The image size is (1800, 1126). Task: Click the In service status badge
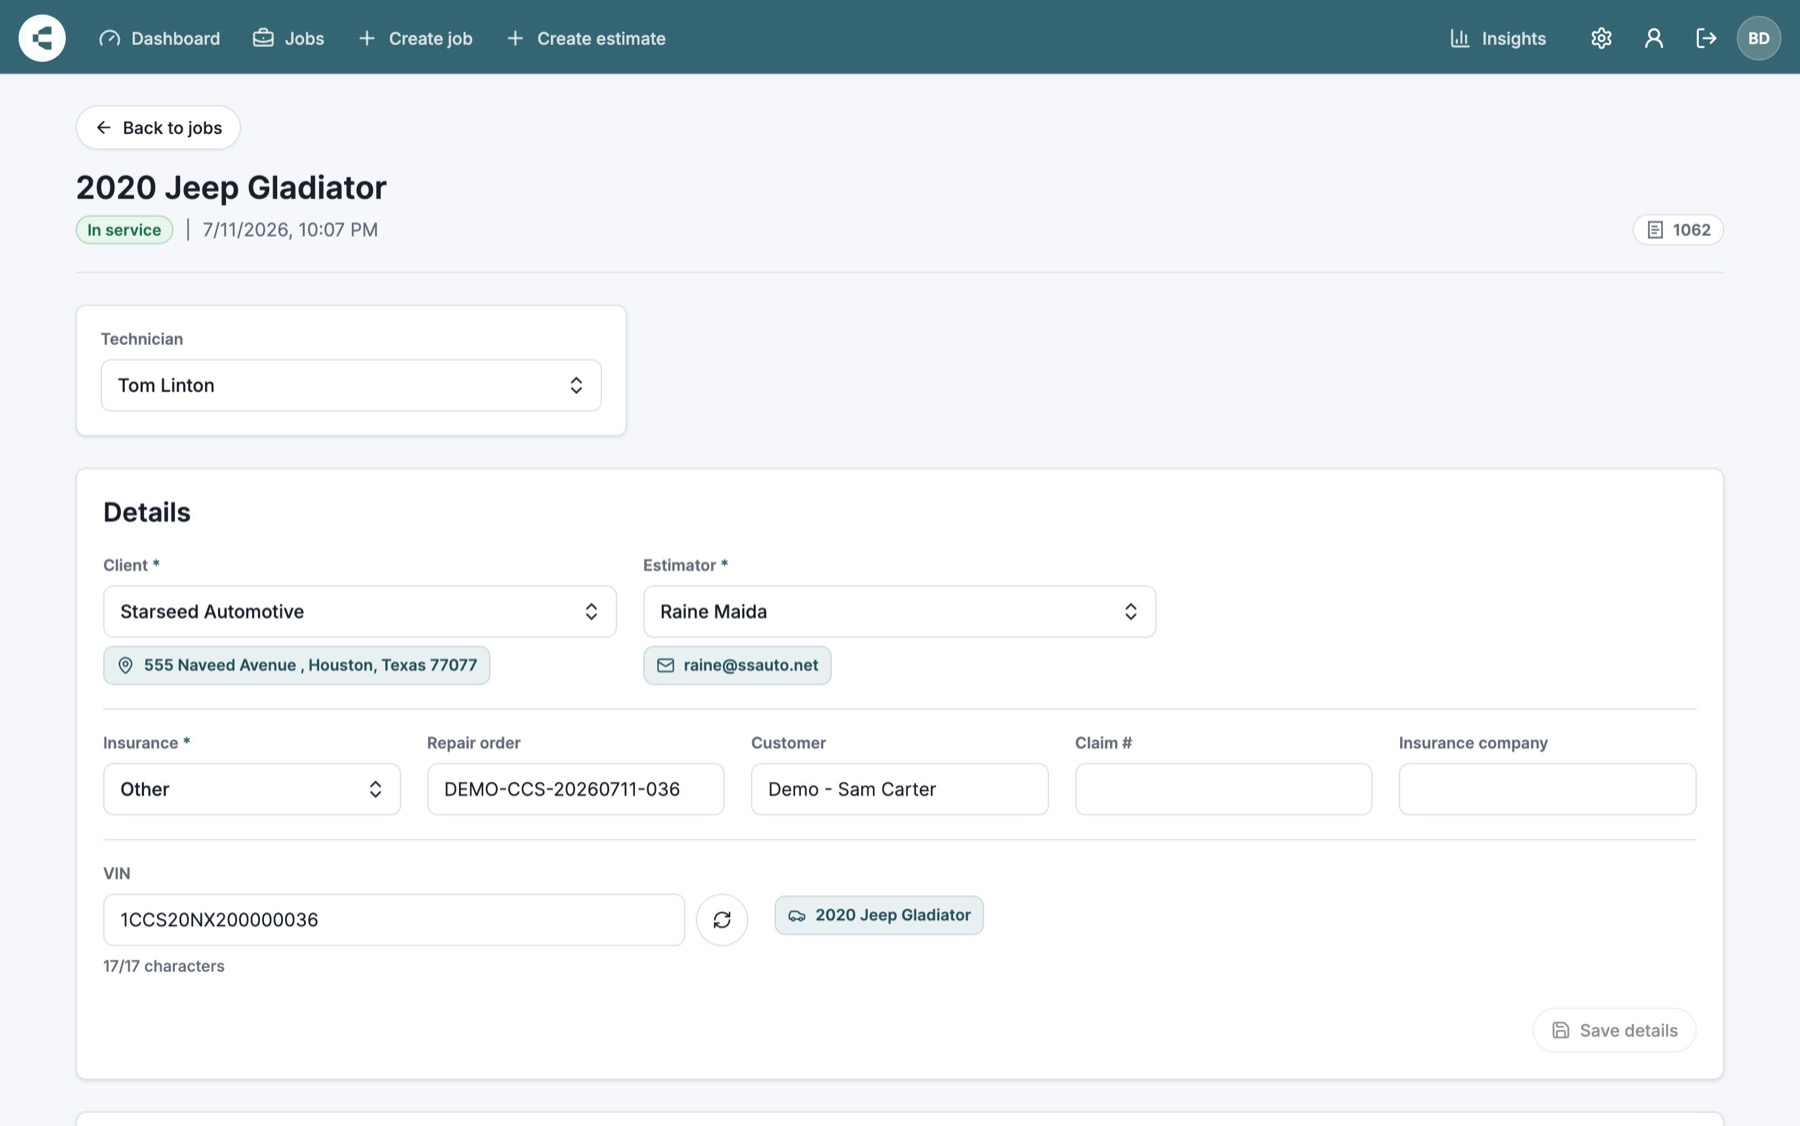(x=124, y=230)
